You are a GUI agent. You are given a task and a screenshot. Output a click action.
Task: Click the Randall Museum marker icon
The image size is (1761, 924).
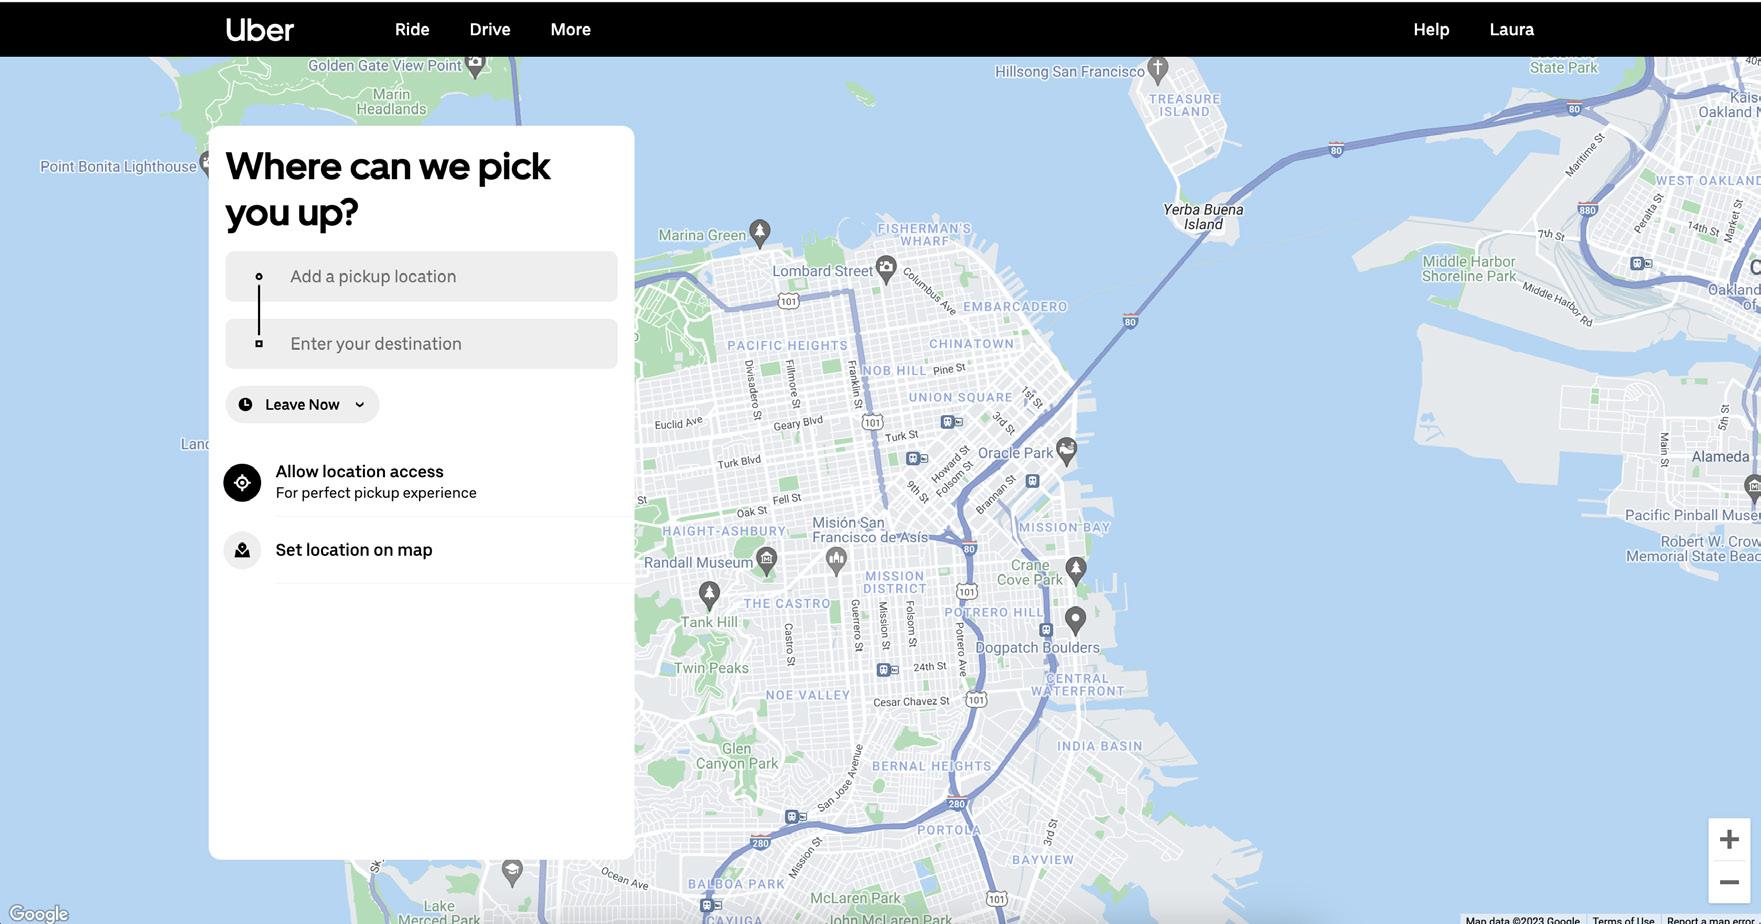(x=766, y=560)
